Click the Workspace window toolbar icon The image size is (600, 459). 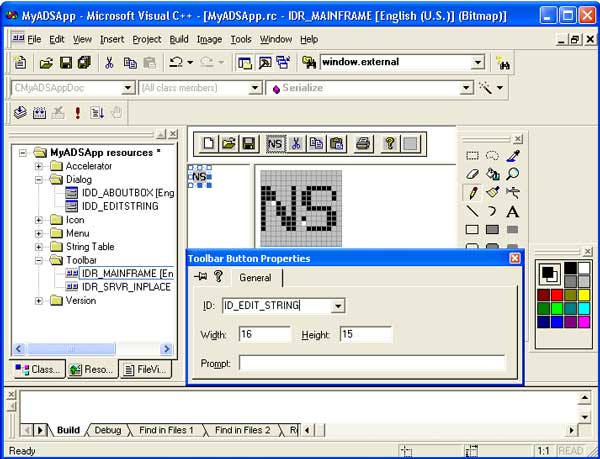pos(245,62)
